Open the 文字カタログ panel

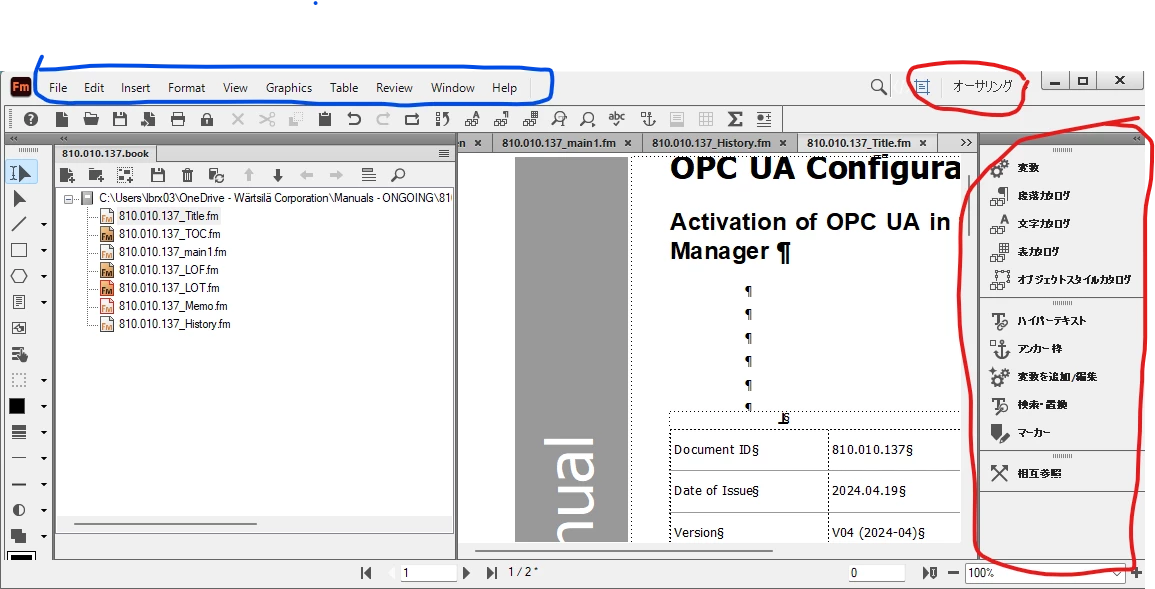(x=1044, y=224)
